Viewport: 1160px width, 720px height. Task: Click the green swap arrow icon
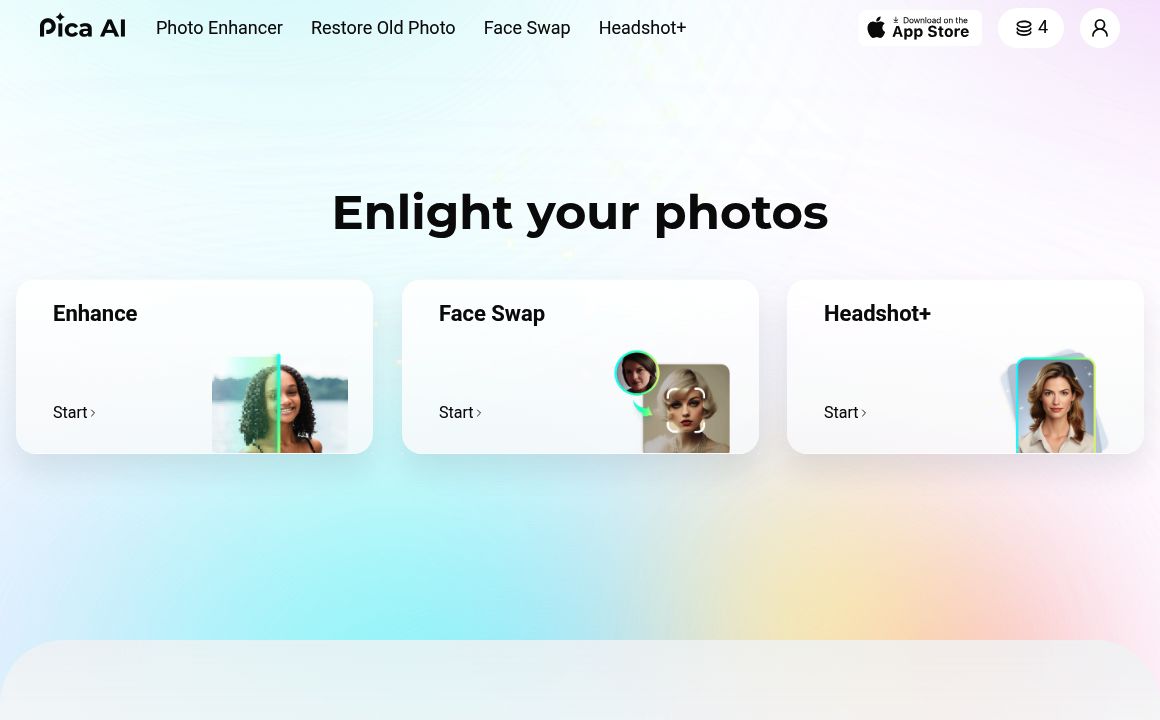point(641,406)
